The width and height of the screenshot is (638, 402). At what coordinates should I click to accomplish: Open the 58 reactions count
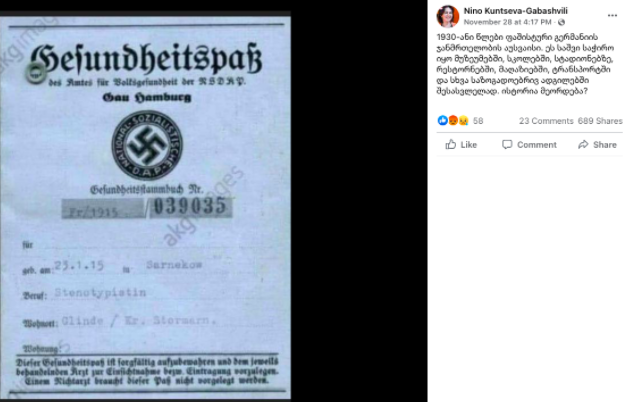478,121
